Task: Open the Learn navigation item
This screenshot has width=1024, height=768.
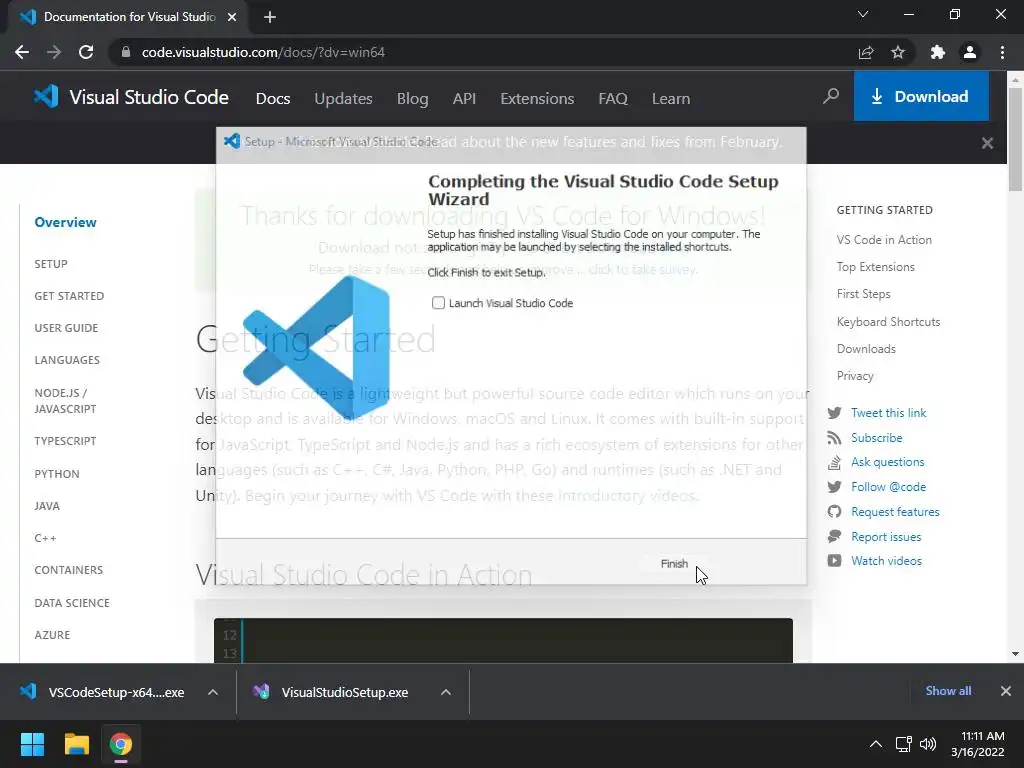Action: [x=671, y=99]
